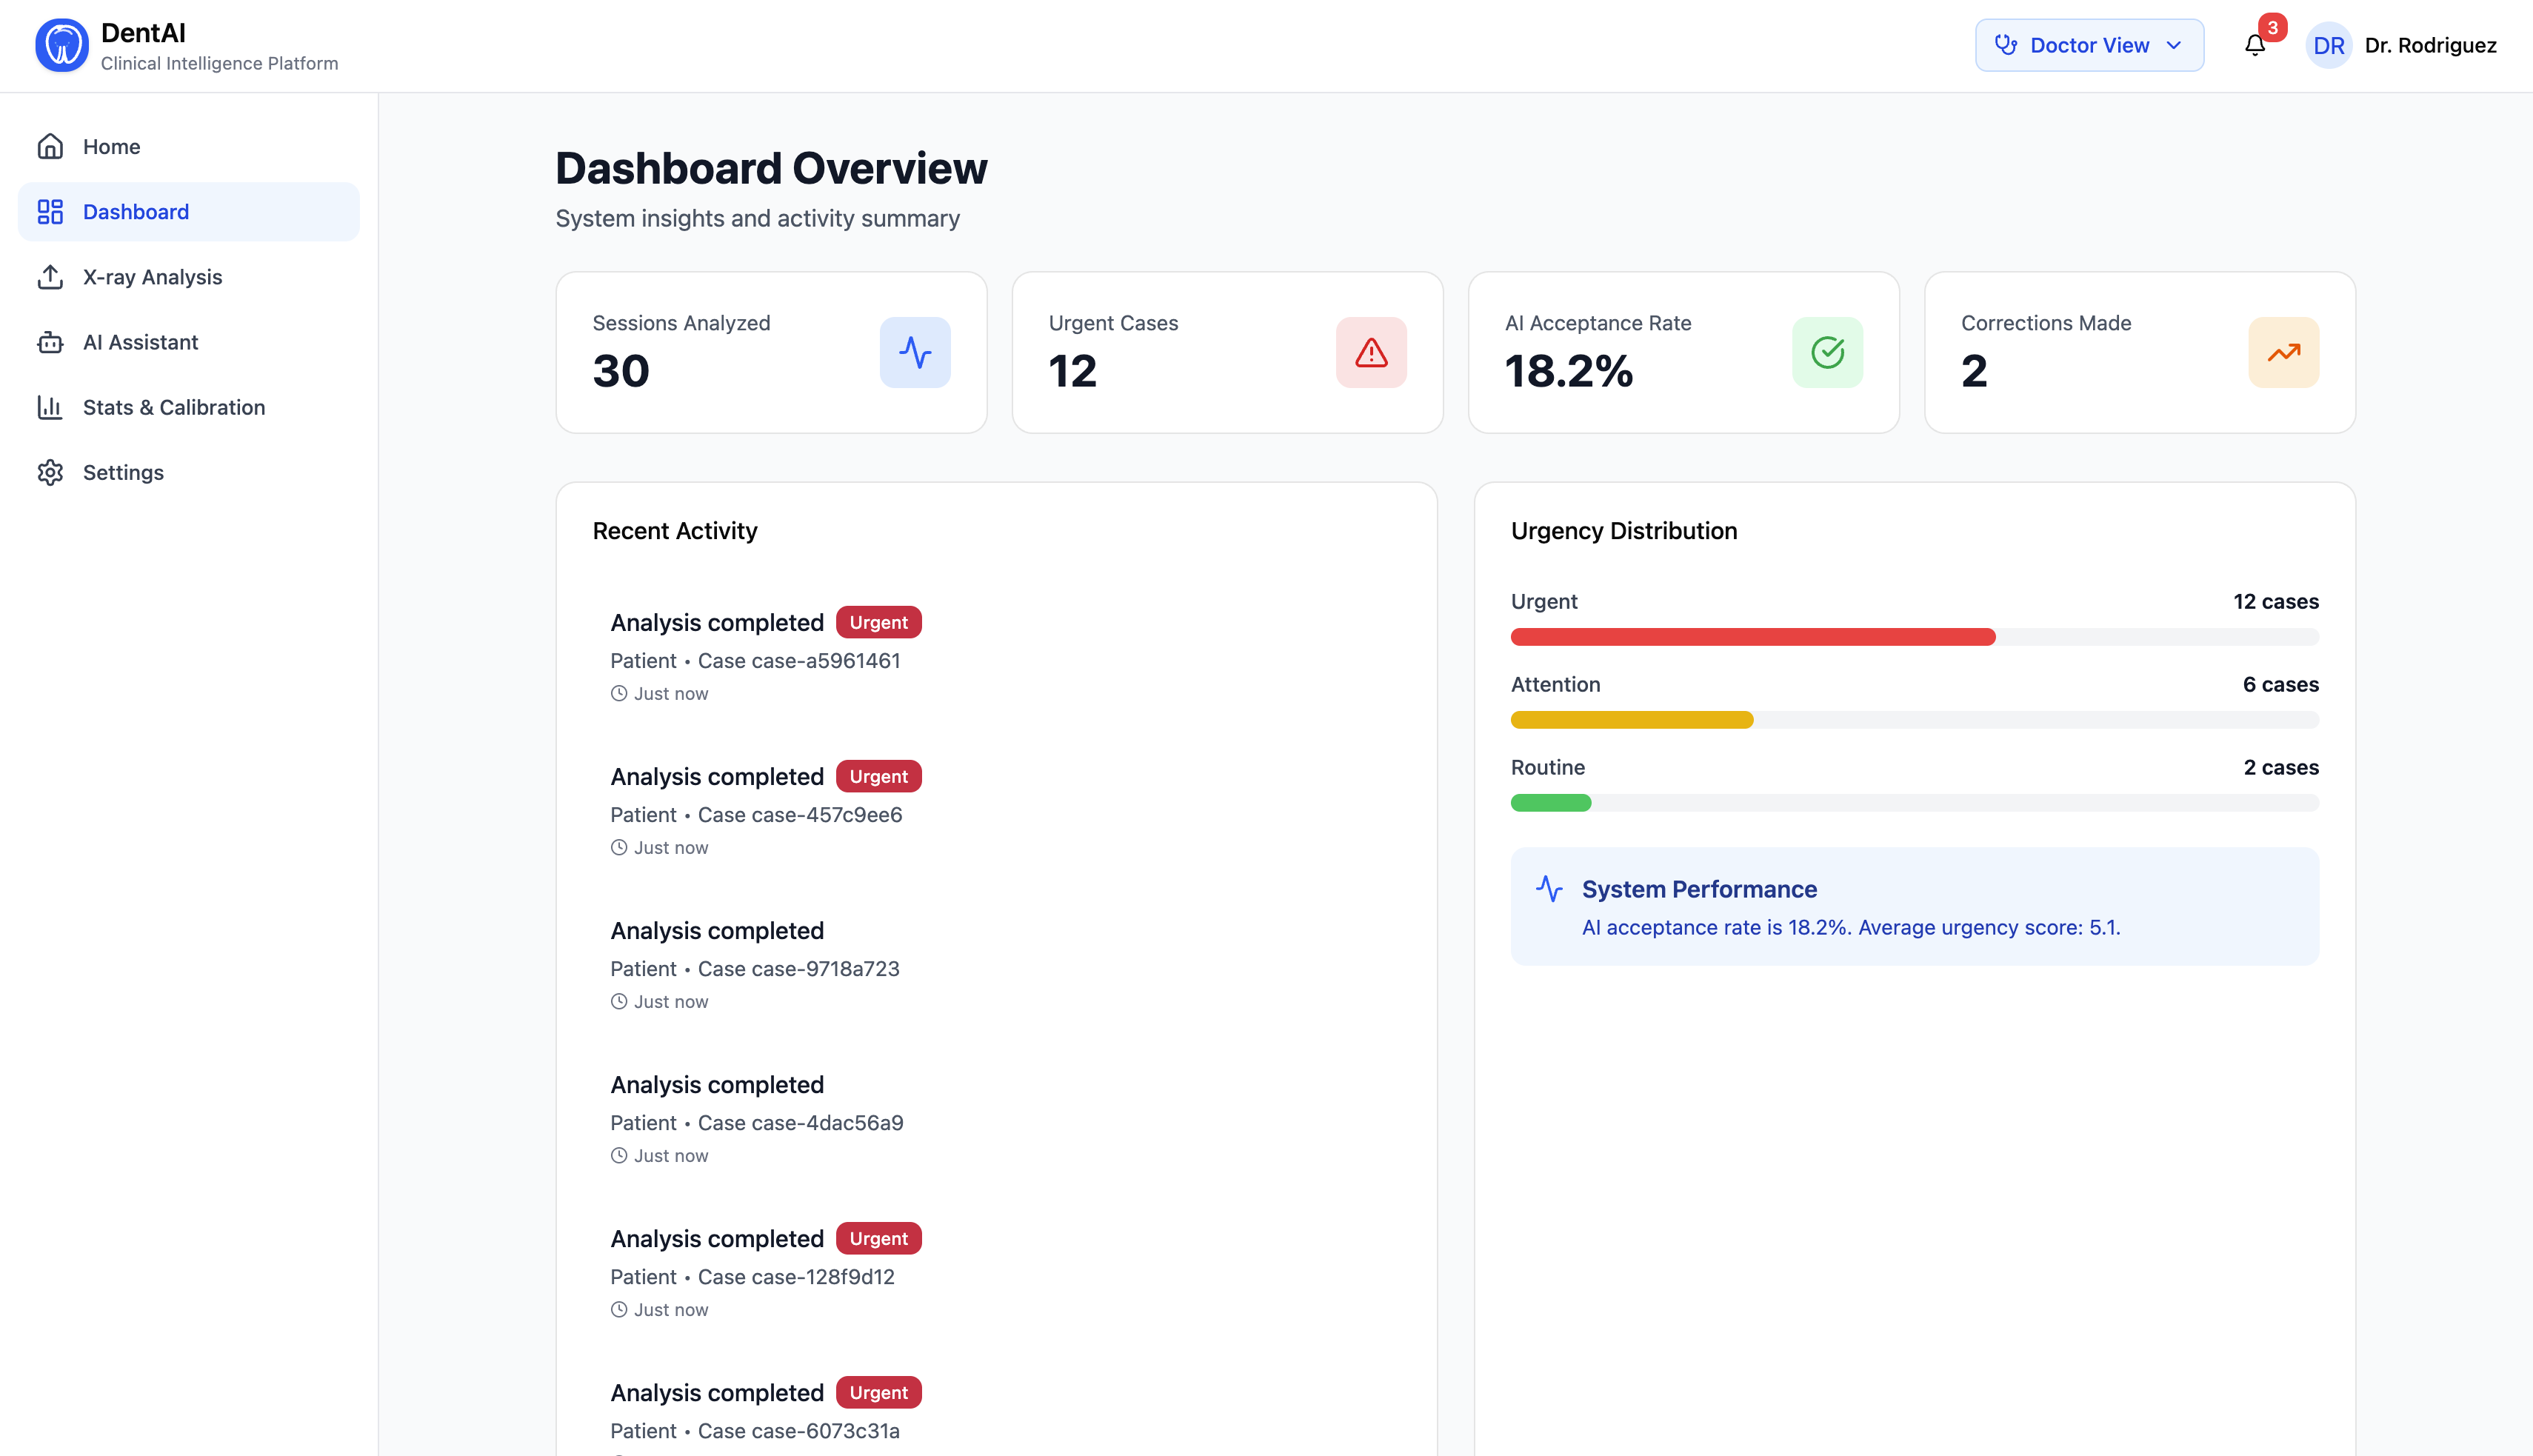Viewport: 2533px width, 1456px height.
Task: Click the stethoscope icon in Doctor View
Action: pyautogui.click(x=2005, y=45)
